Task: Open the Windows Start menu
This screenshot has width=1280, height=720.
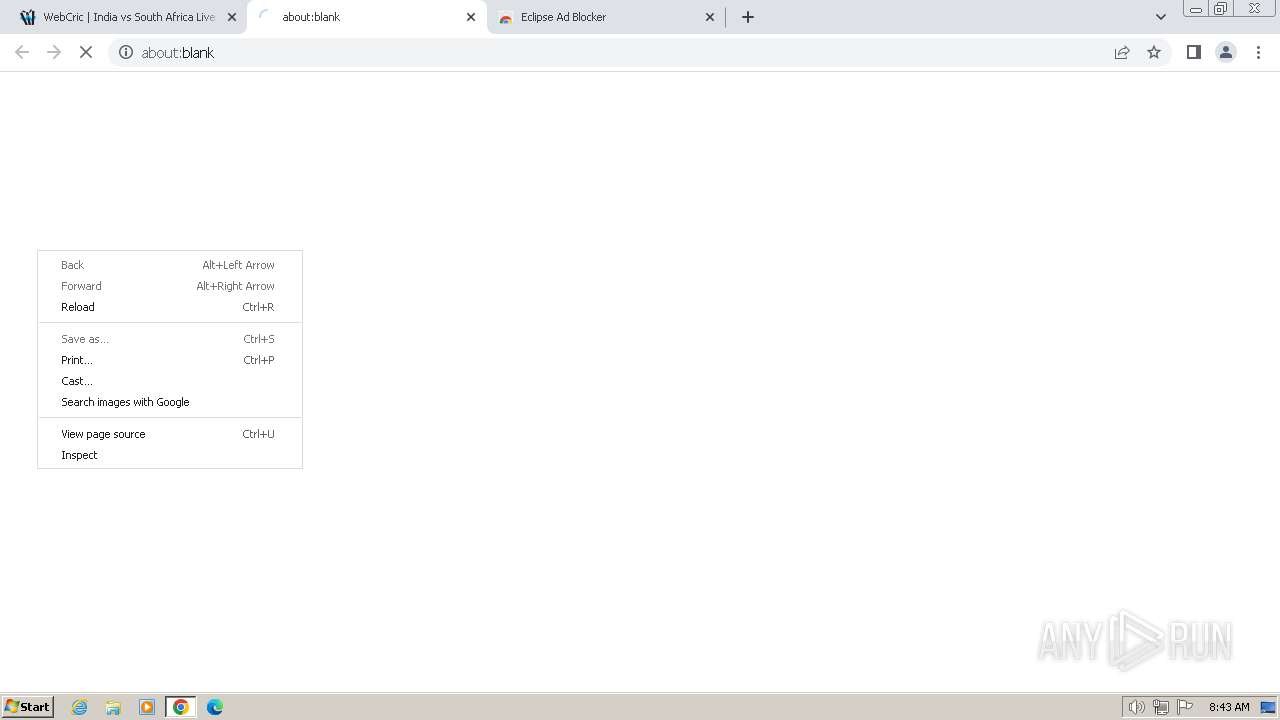Action: 27,707
